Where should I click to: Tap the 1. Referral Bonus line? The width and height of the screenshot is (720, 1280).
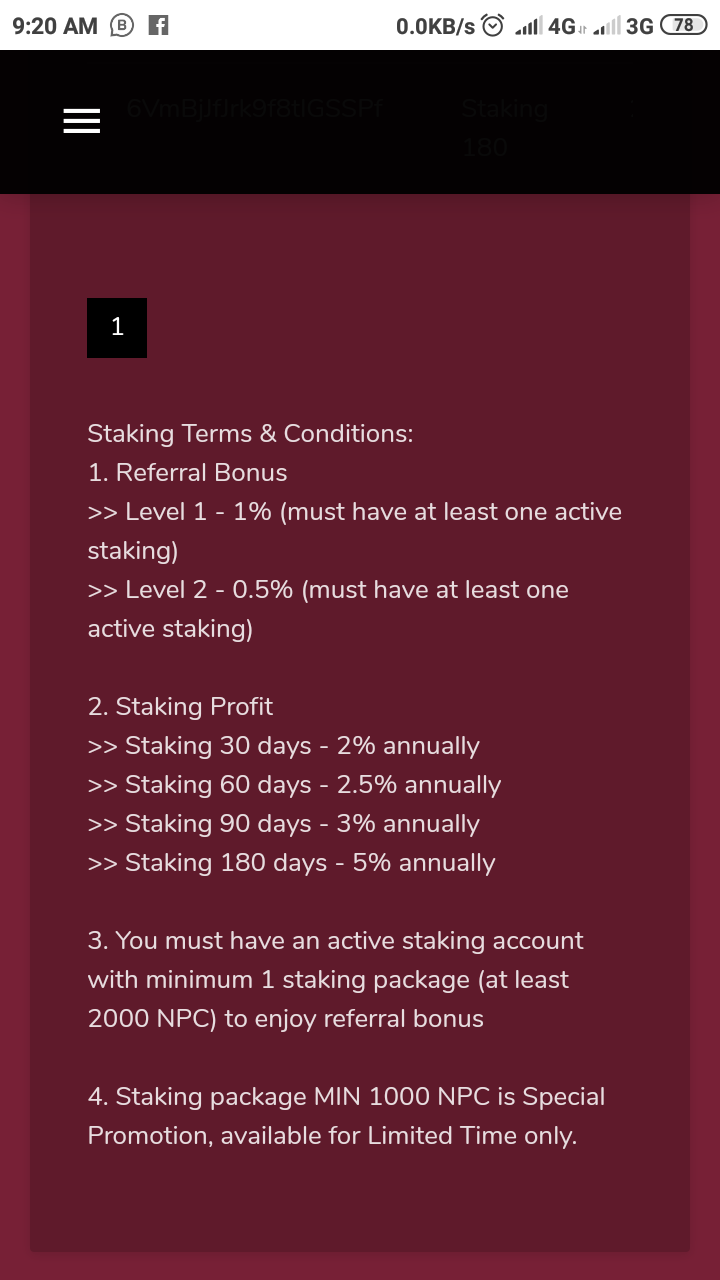click(x=187, y=472)
